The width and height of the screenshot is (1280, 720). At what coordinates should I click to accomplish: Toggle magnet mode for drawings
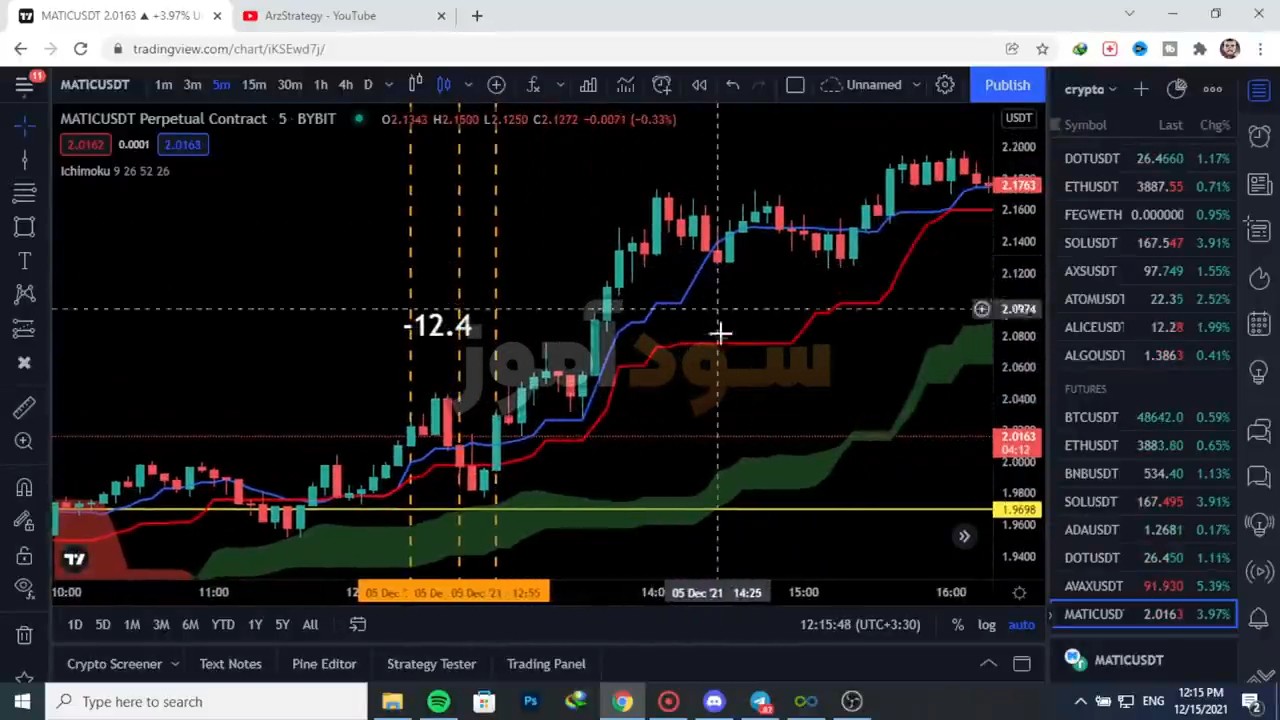pyautogui.click(x=25, y=487)
